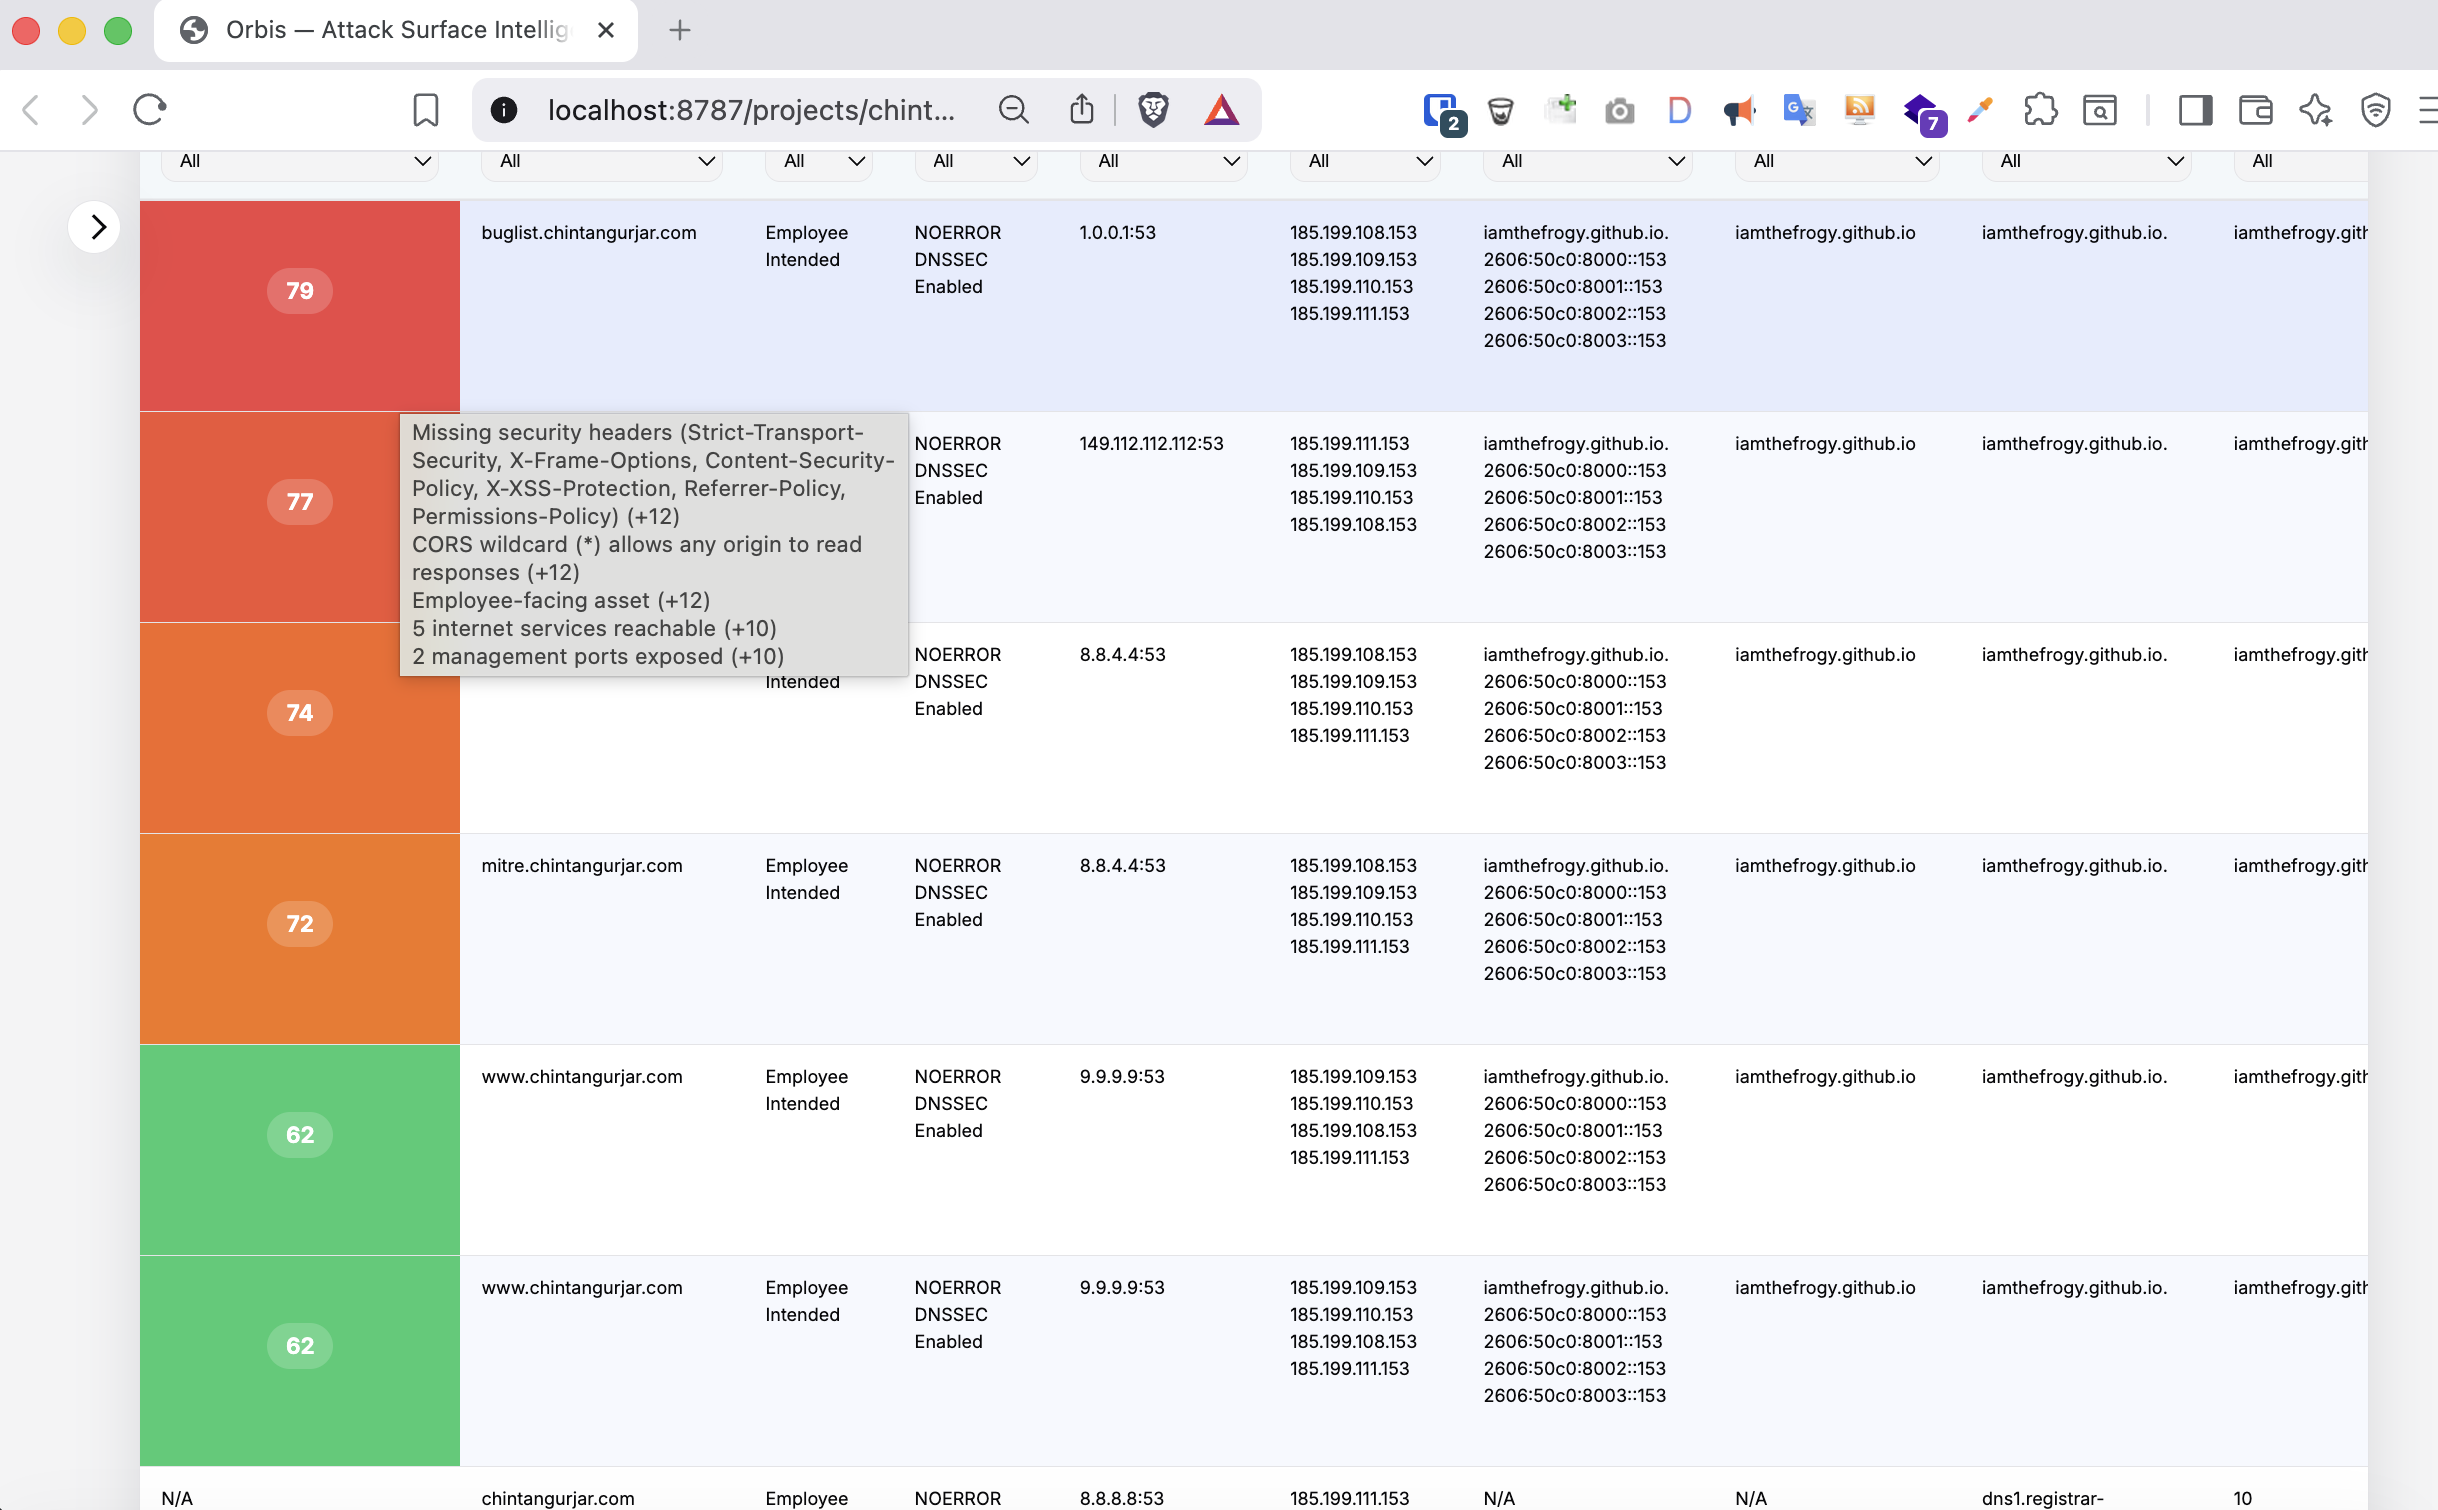
Task: Activate the eyedropper color picker extension
Action: [1980, 110]
